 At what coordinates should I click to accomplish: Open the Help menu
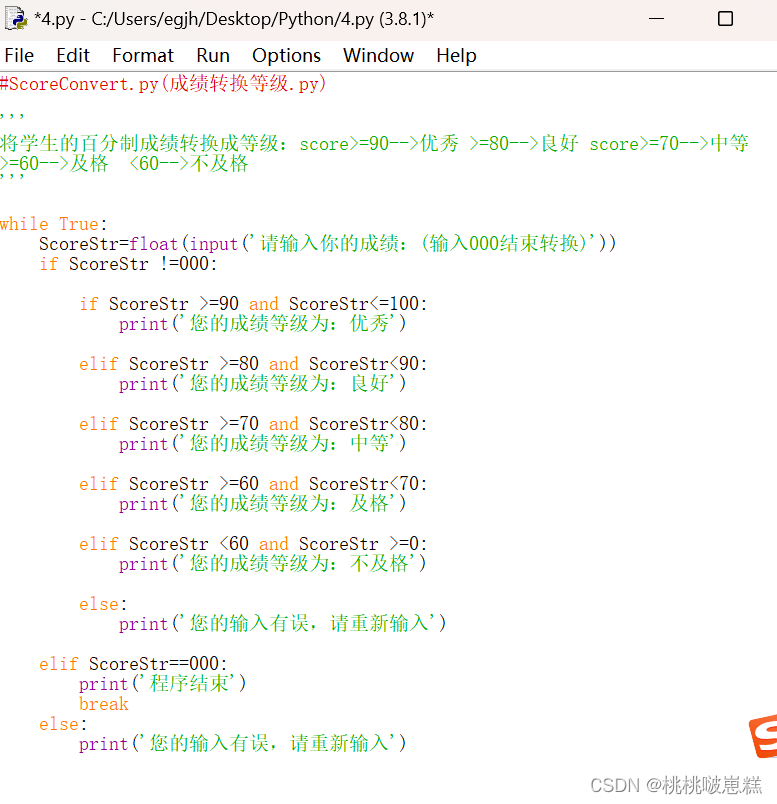(x=456, y=55)
